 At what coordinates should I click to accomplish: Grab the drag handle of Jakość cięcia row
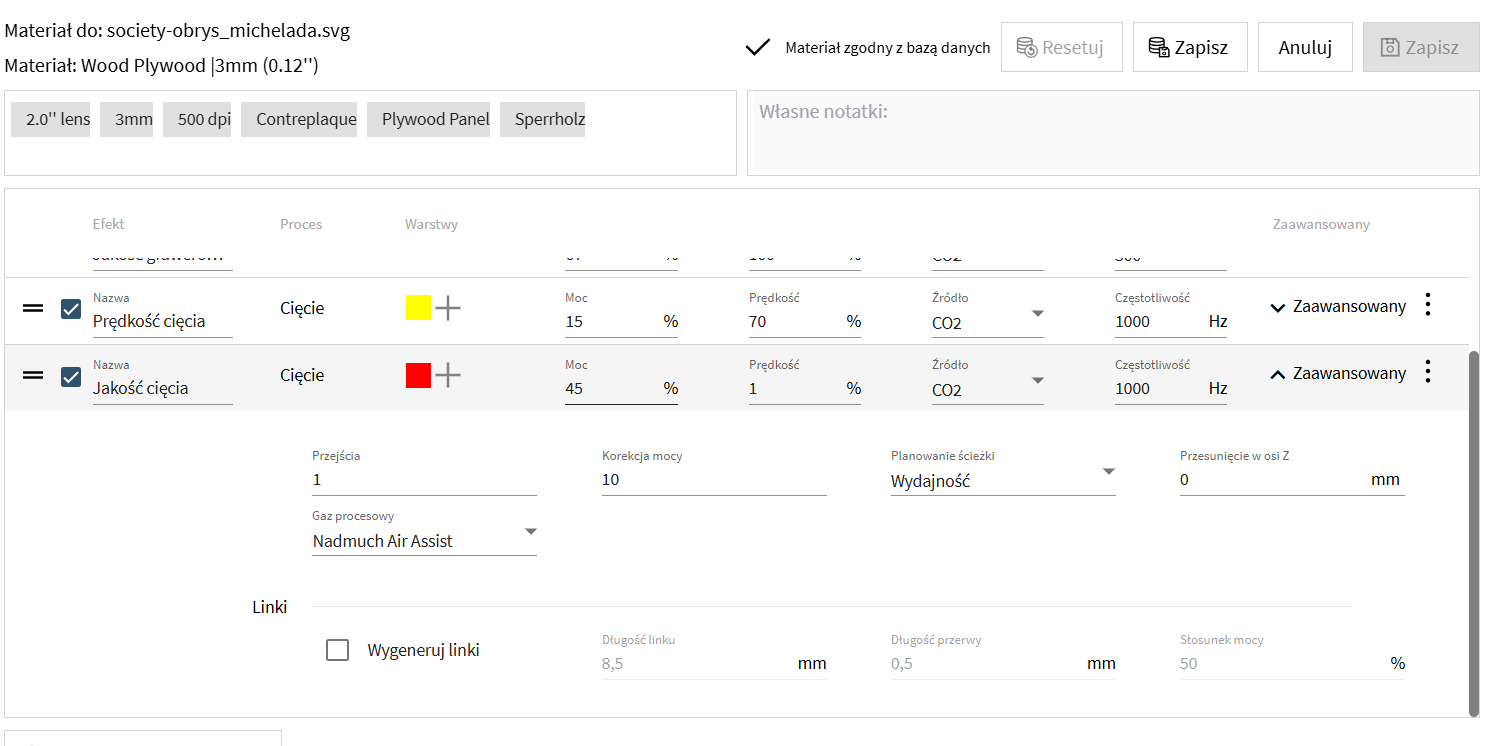[x=33, y=376]
